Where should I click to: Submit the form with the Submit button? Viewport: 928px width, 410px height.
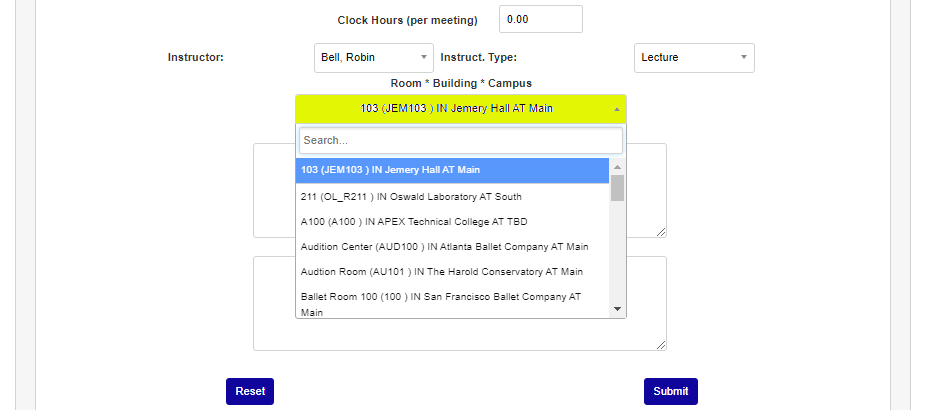point(670,391)
